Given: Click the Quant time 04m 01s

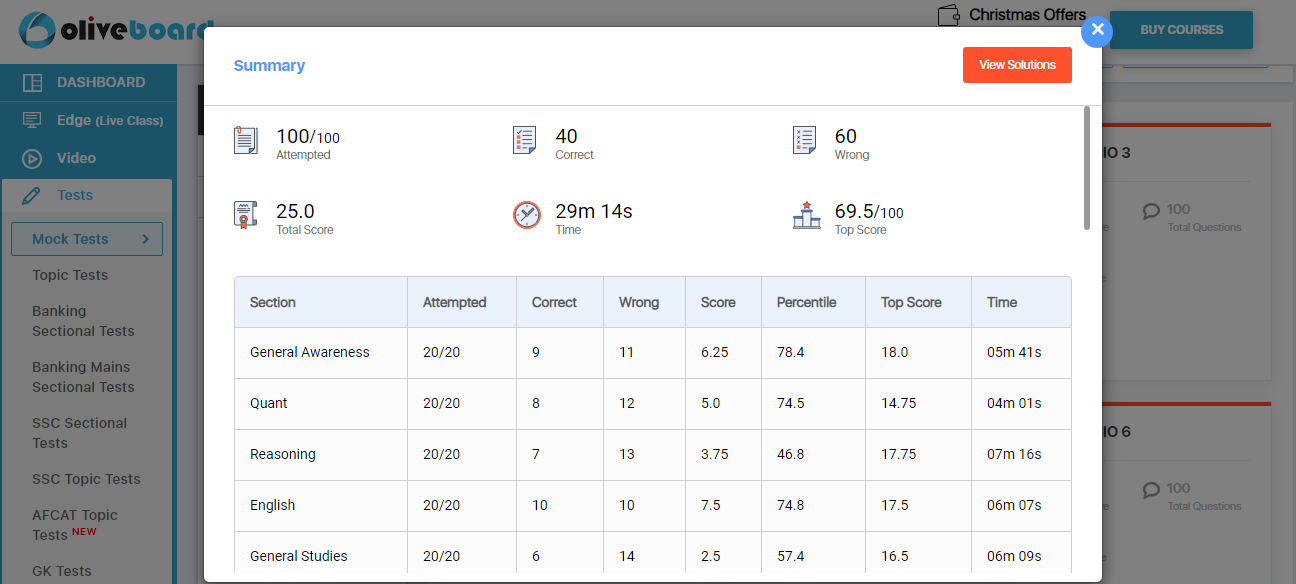Looking at the screenshot, I should pyautogui.click(x=1014, y=403).
